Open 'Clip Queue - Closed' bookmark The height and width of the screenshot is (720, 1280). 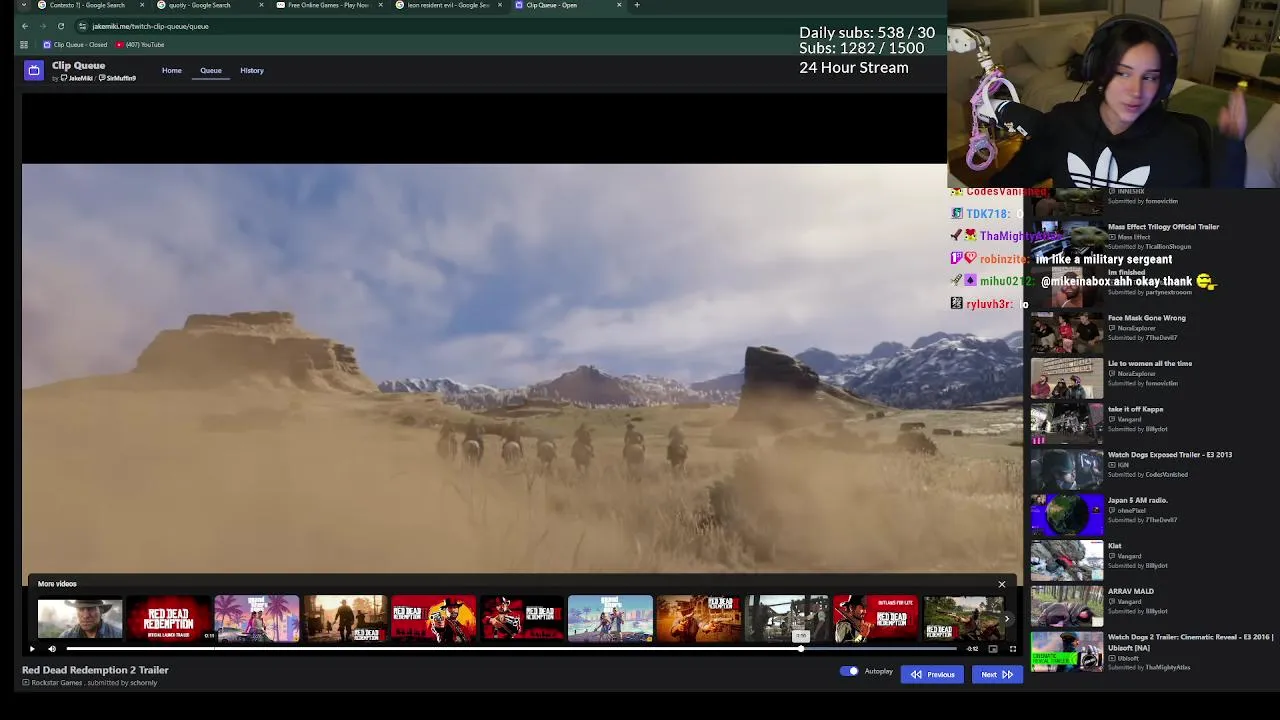coord(75,45)
